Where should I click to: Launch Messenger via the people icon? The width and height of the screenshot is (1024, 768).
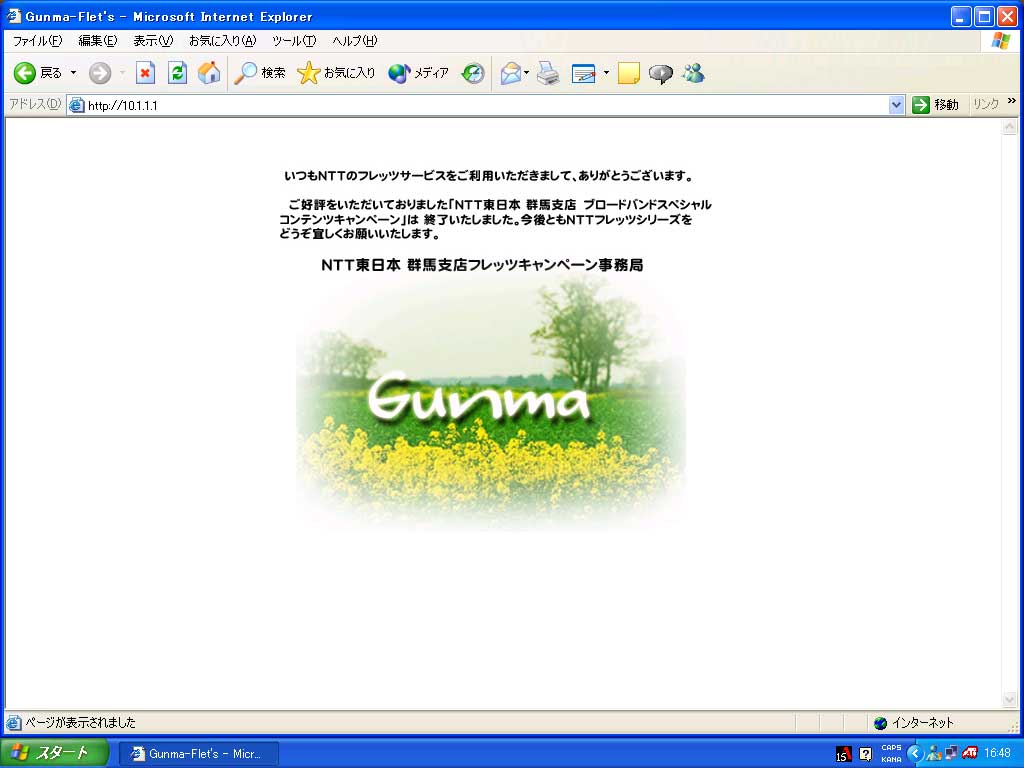coord(694,73)
